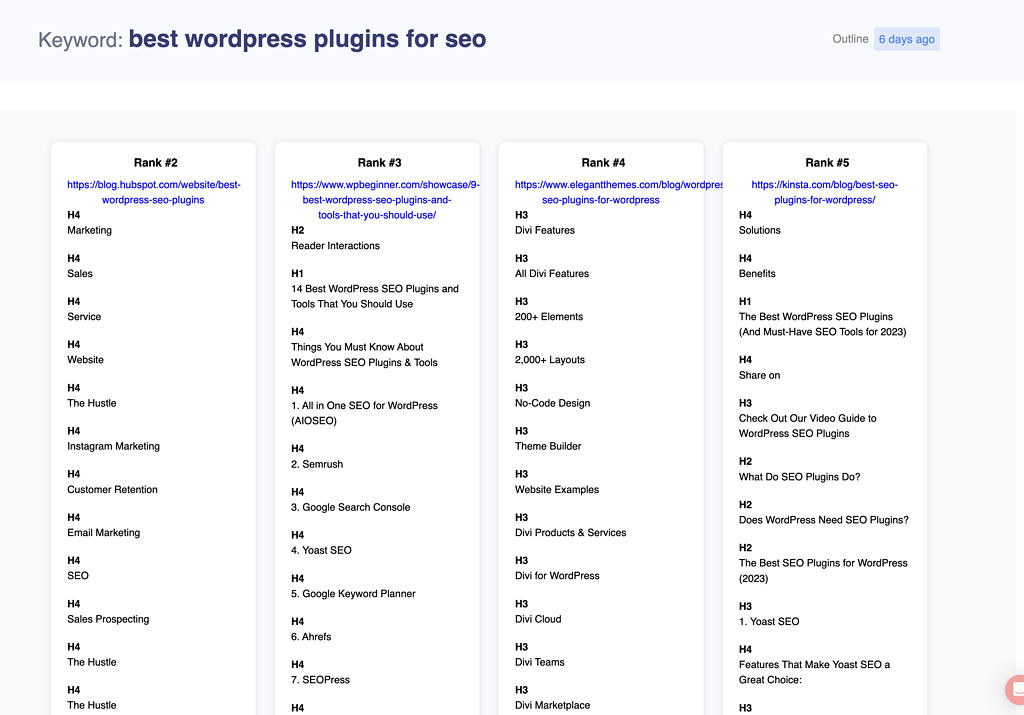
Task: Click "Things You Must Know About WordPress SEO Plugins"
Action: pos(364,355)
